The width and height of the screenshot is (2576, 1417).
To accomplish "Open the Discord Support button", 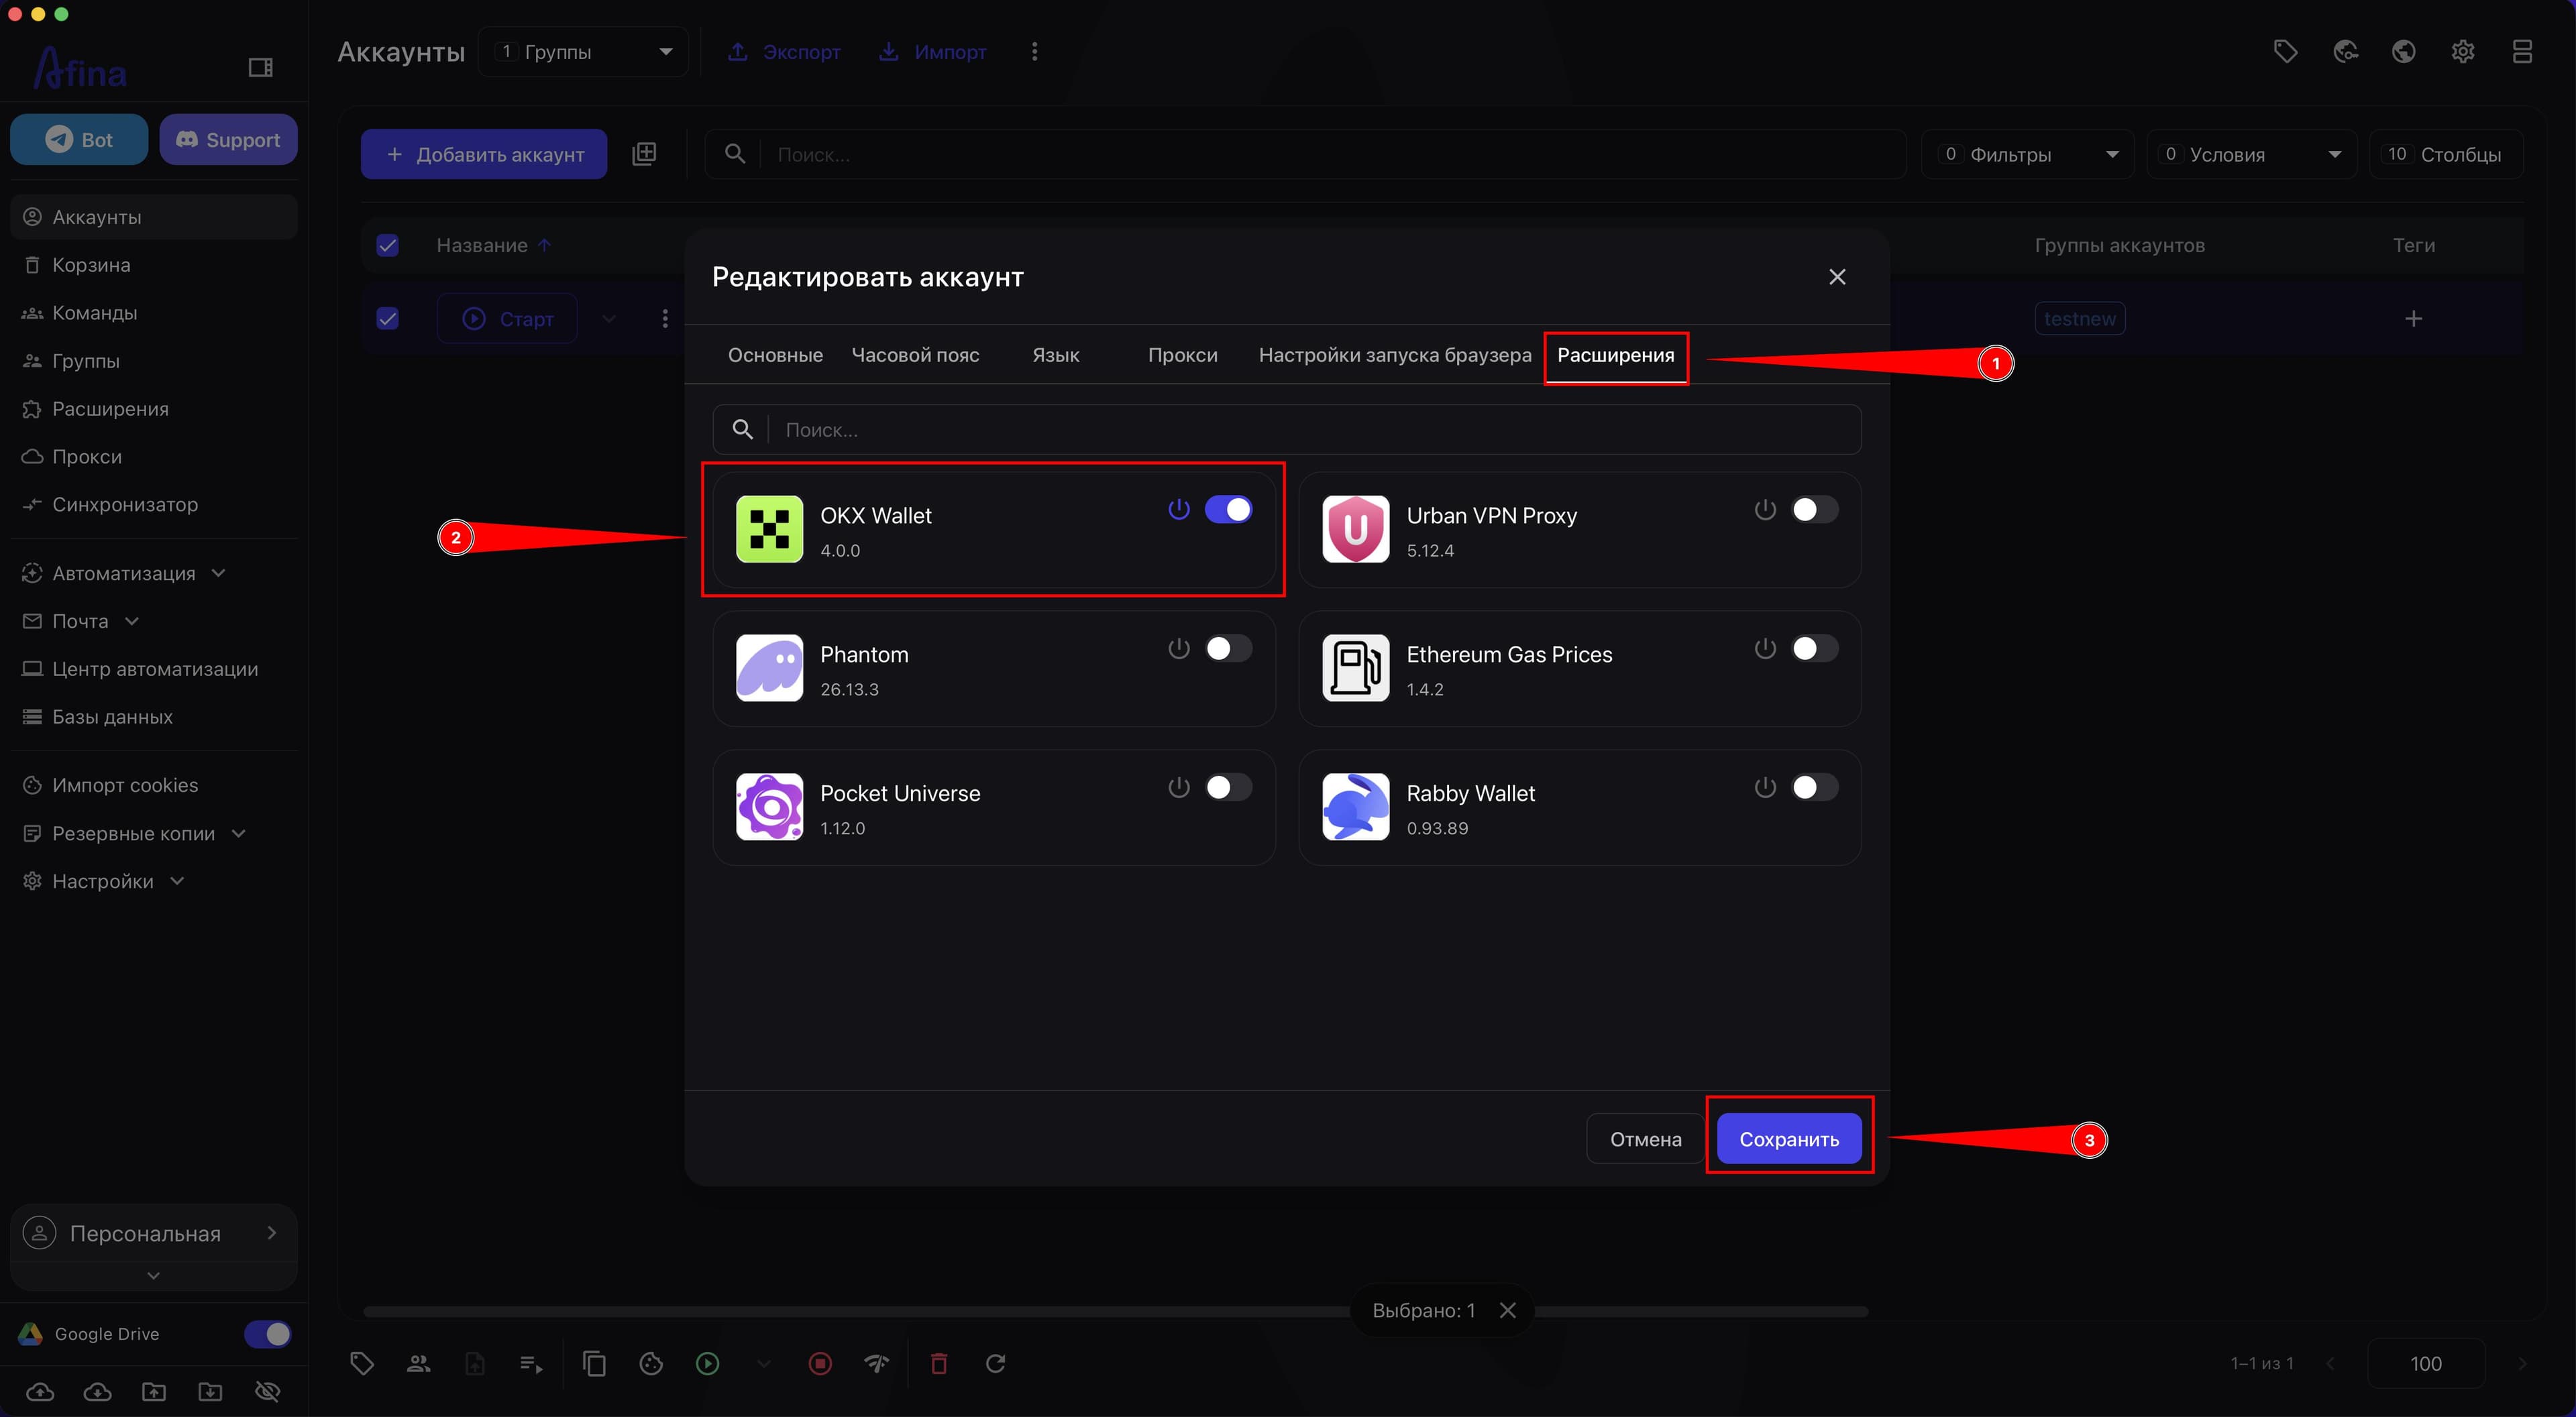I will 228,139.
